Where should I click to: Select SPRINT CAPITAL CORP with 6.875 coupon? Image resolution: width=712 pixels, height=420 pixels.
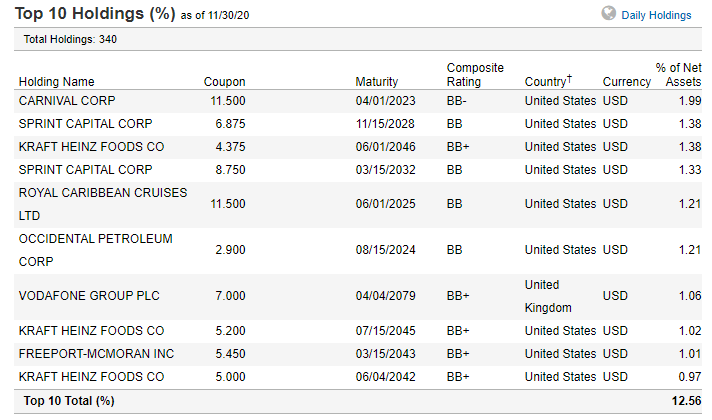point(358,124)
